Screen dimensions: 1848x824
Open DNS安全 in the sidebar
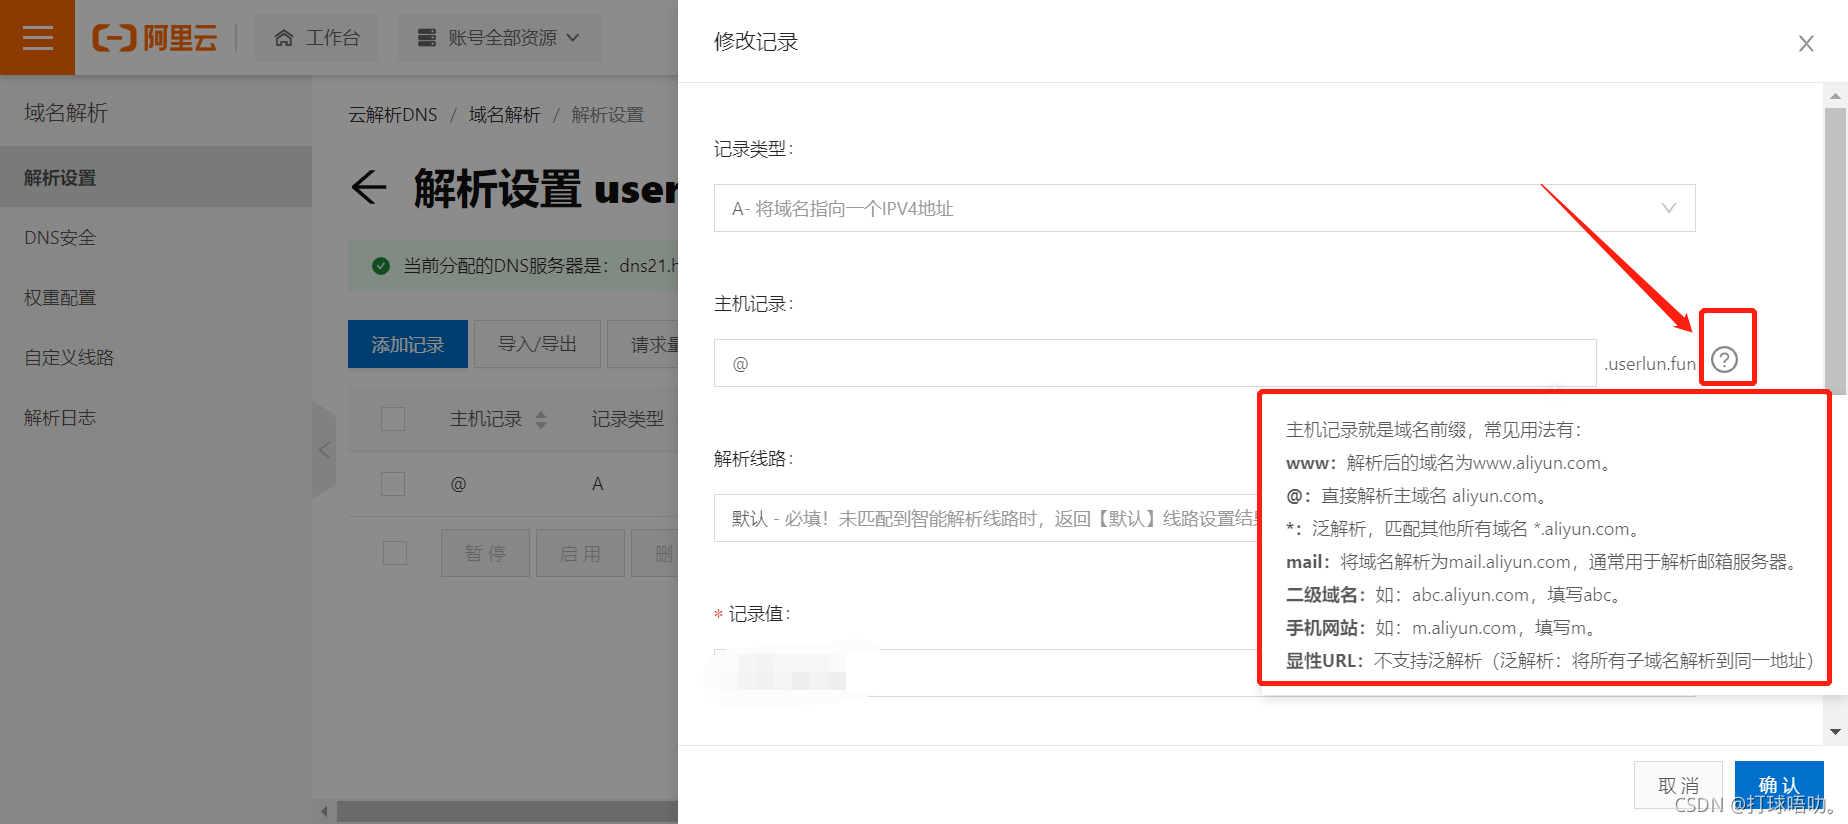(60, 238)
